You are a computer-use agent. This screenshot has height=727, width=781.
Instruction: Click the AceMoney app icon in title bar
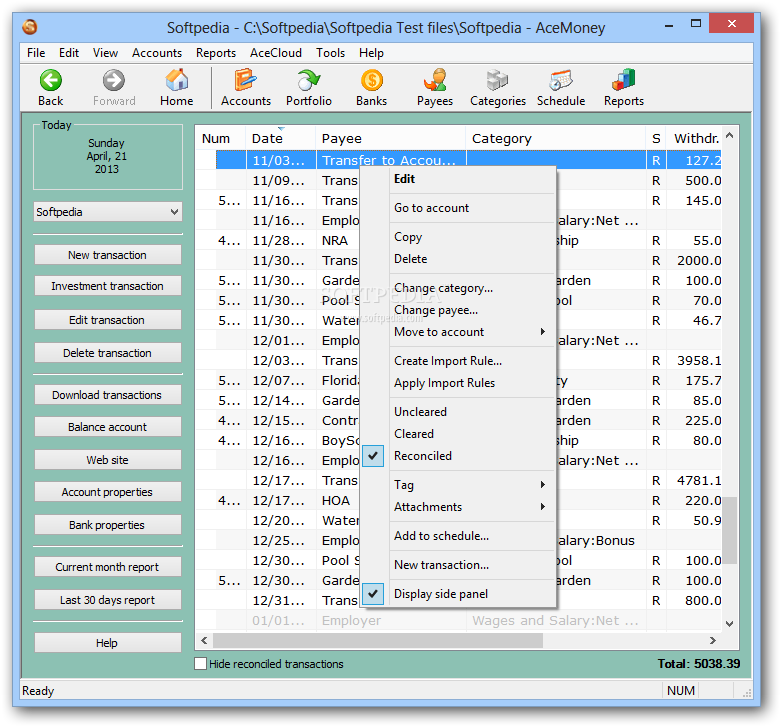[x=30, y=26]
